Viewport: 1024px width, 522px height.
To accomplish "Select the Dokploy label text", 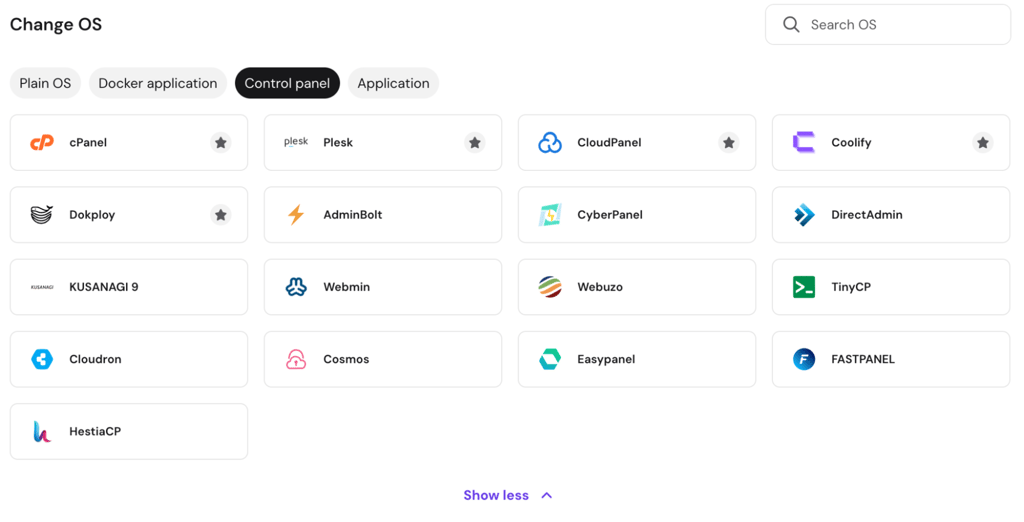I will pyautogui.click(x=92, y=215).
